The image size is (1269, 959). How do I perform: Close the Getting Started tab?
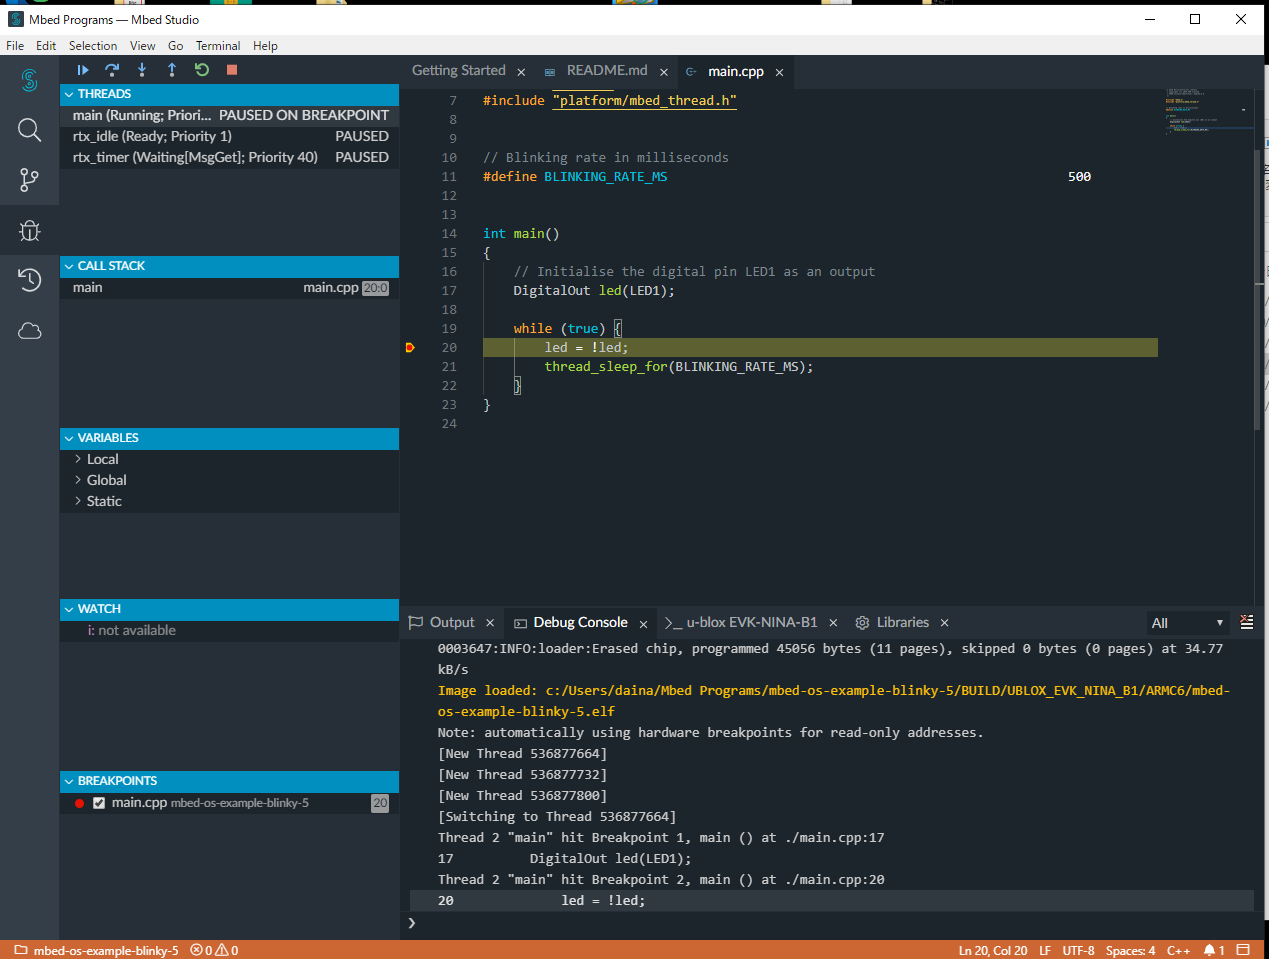[521, 72]
